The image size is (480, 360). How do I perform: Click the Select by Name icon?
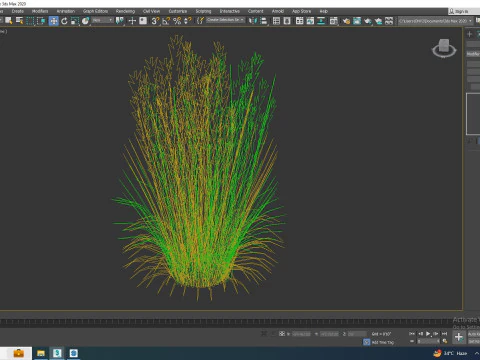(20, 21)
